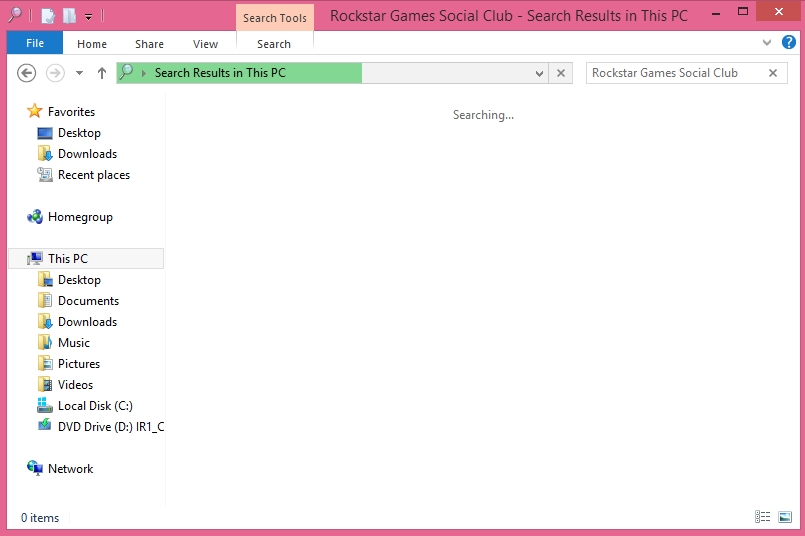Go forward with the Forward arrow
Screen dimensions: 805x536
(x=55, y=73)
